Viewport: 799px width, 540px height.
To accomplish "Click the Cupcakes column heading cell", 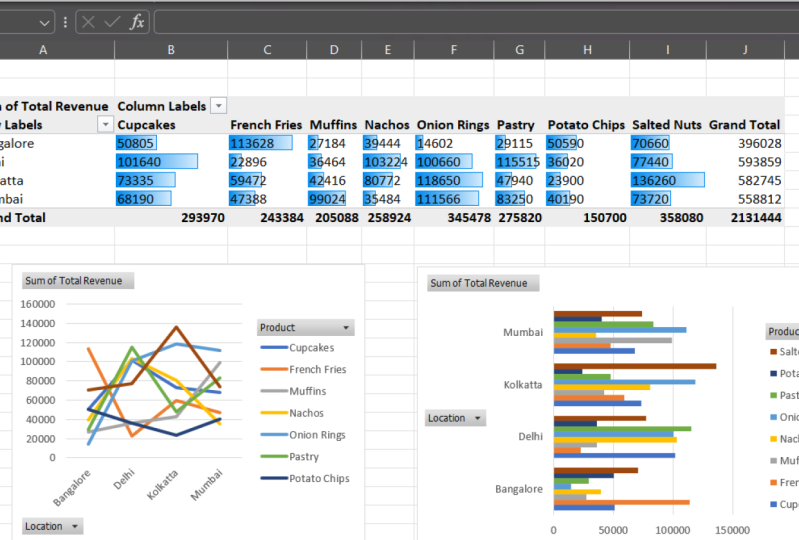I will 171,125.
